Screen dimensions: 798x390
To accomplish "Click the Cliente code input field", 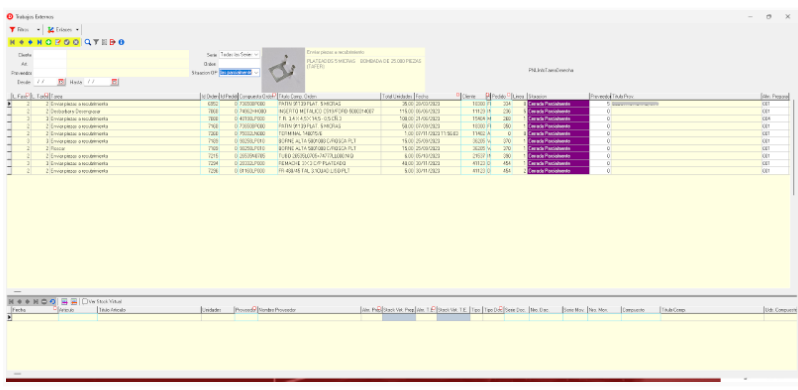I will point(50,54).
